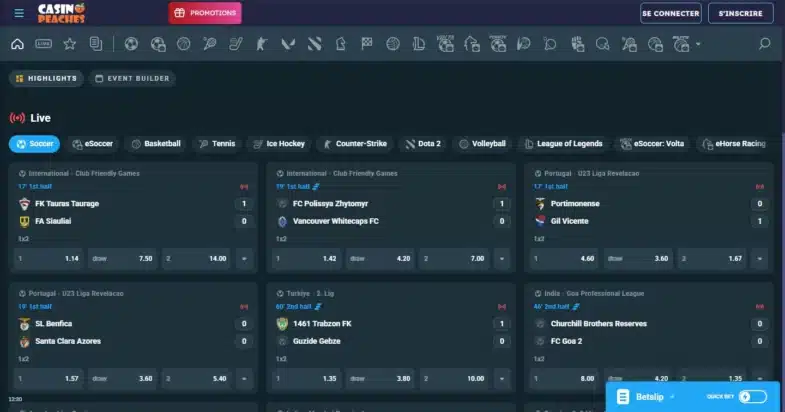Open the LIVE events icon
Viewport: 785px width, 412px height.
pyautogui.click(x=44, y=44)
